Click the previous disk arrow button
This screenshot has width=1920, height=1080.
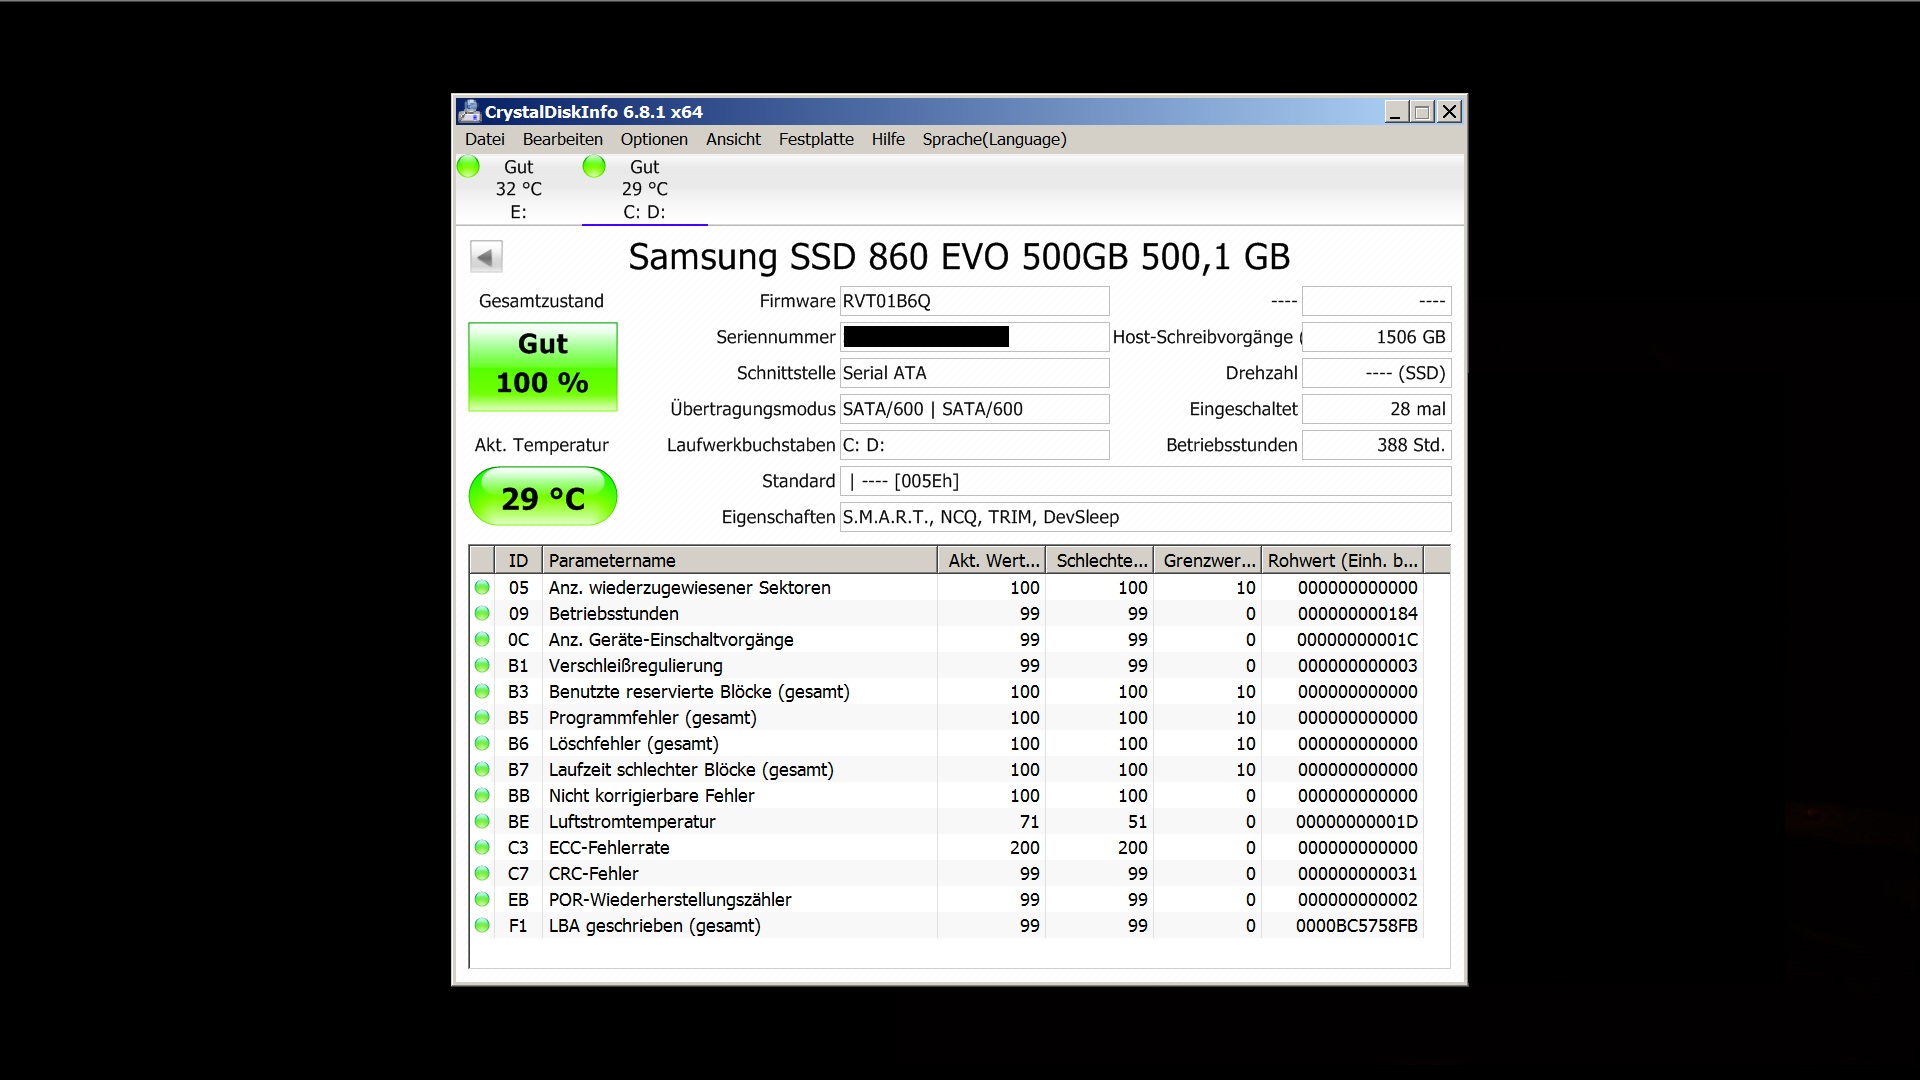coord(486,257)
